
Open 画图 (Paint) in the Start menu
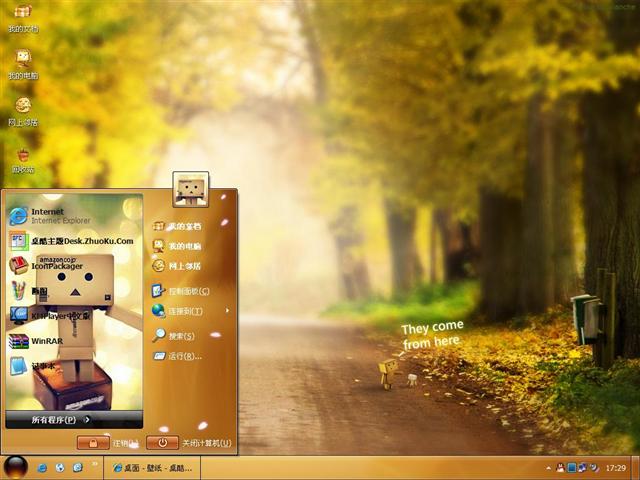(x=40, y=290)
